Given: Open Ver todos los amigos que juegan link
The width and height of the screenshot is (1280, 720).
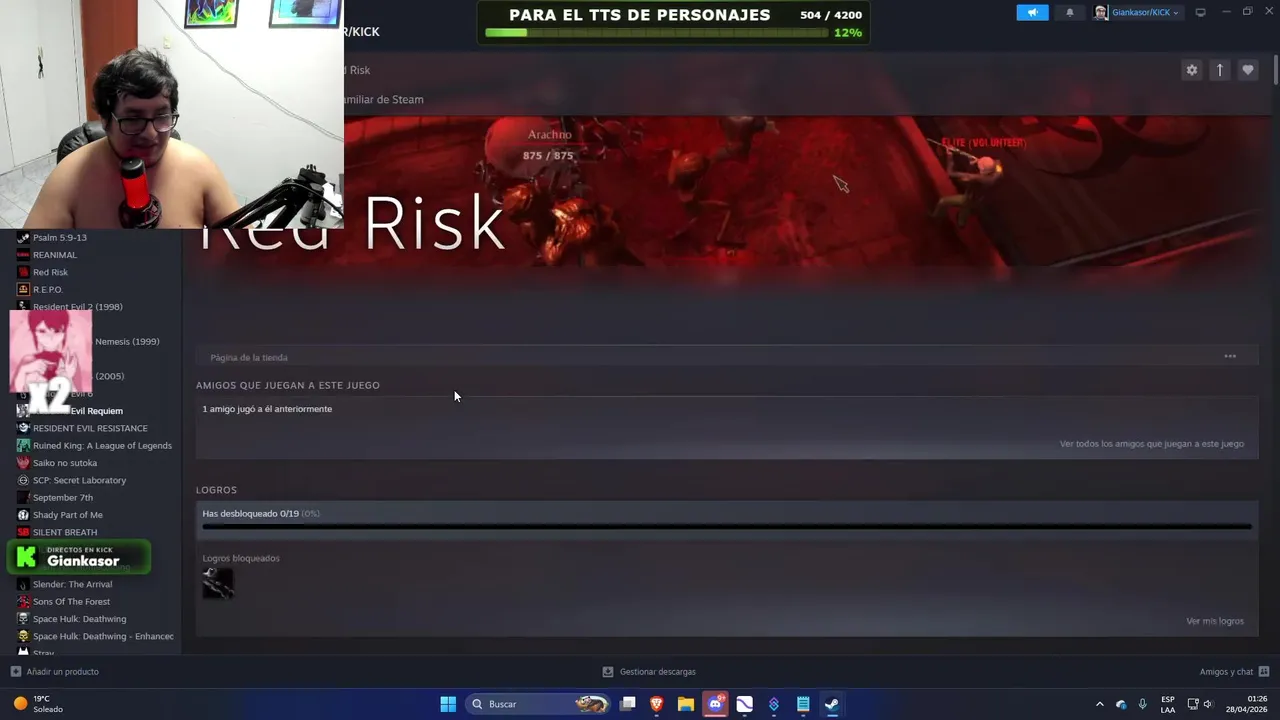Looking at the screenshot, I should pyautogui.click(x=1152, y=444).
